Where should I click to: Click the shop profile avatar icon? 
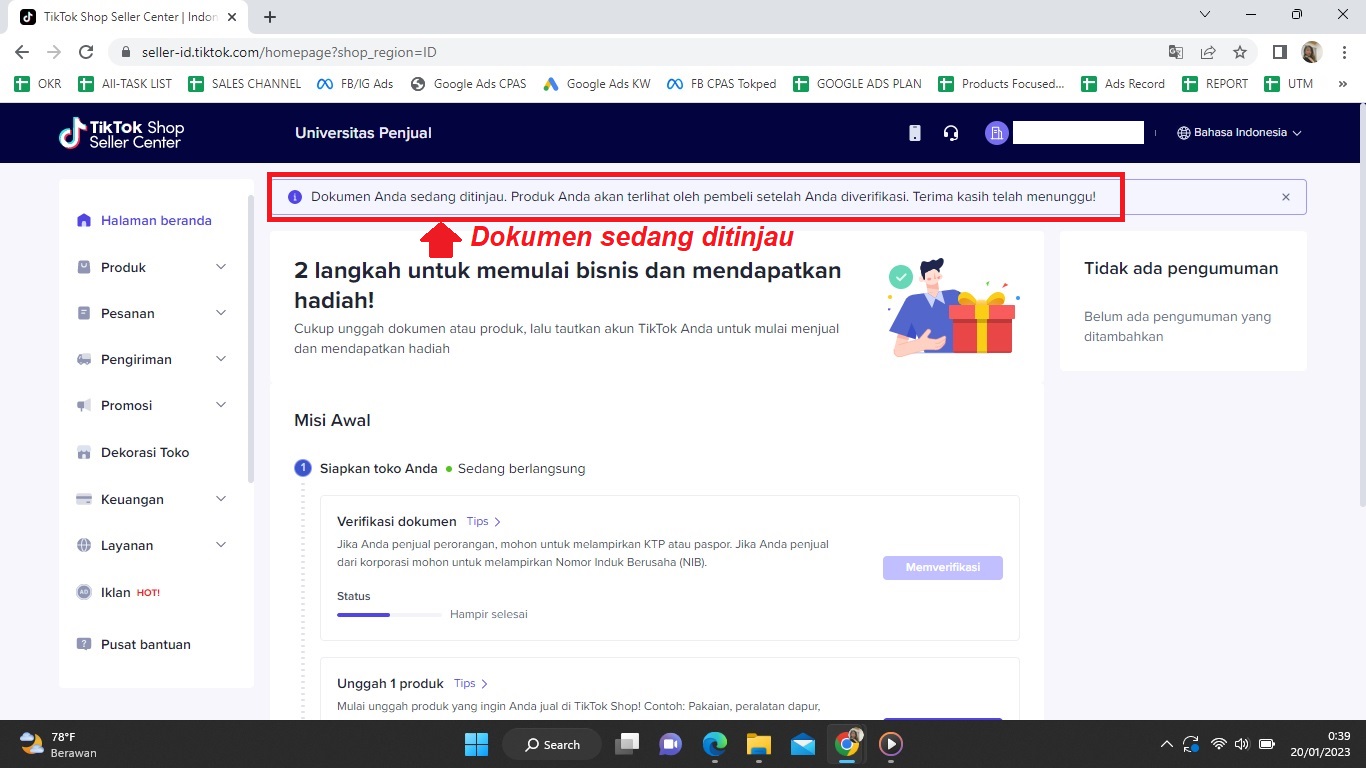click(996, 133)
